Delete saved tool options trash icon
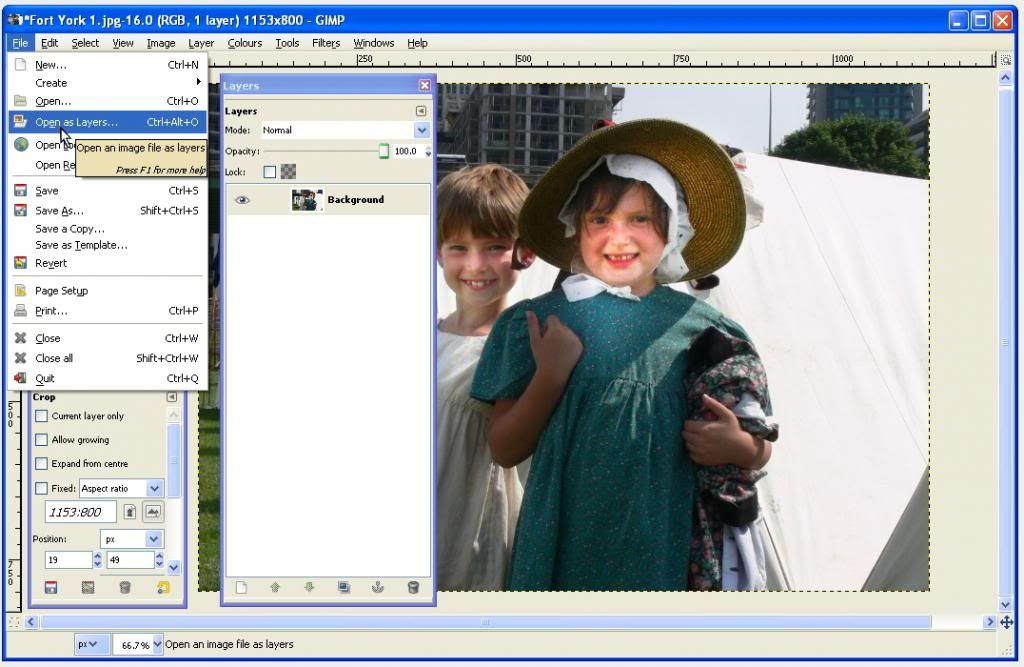 (x=125, y=587)
